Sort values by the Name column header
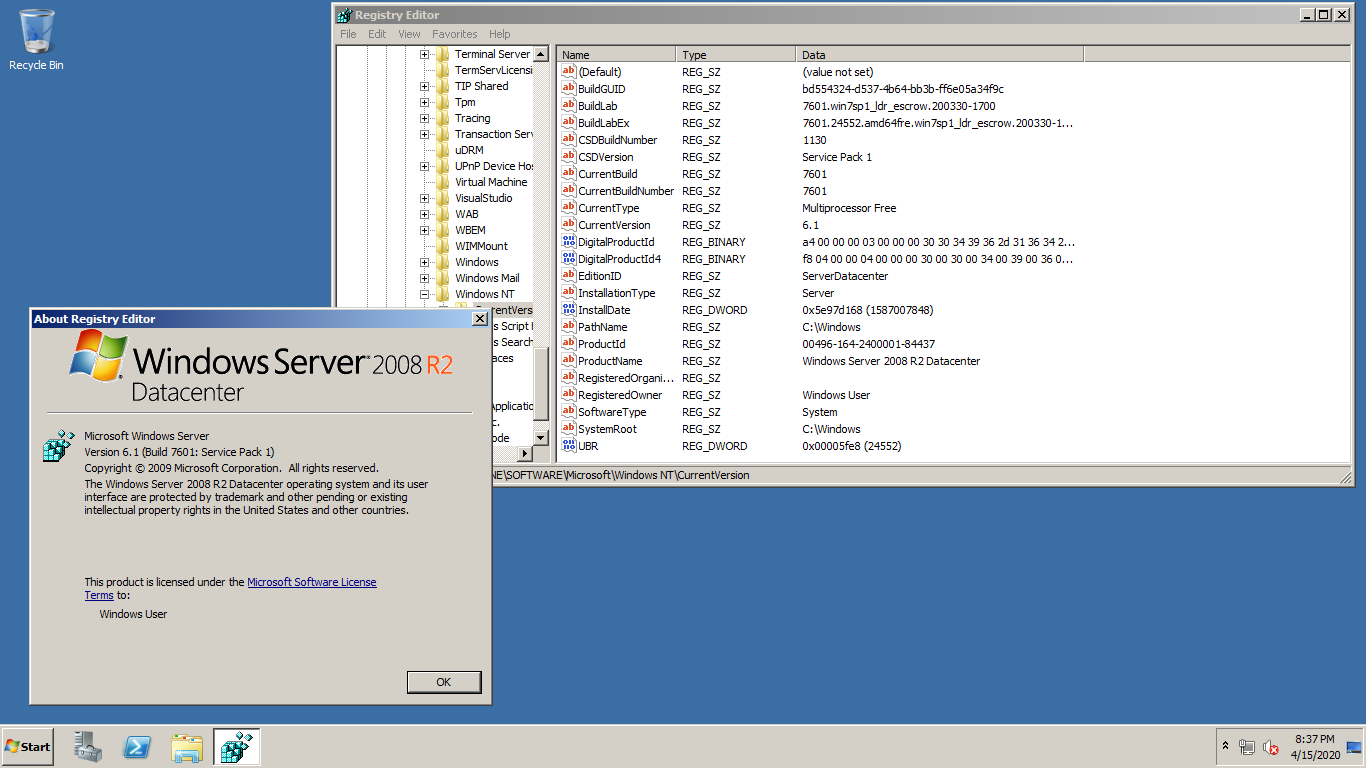This screenshot has height=768, width=1366. coord(617,55)
